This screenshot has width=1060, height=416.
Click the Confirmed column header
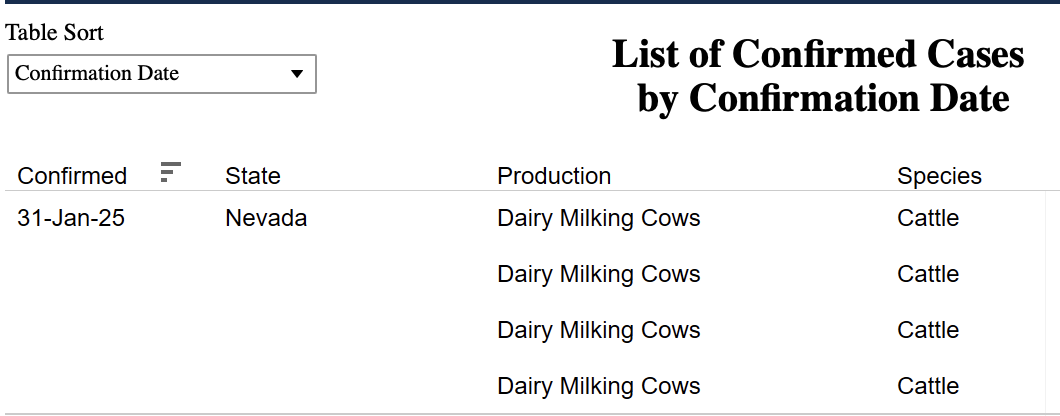[72, 176]
